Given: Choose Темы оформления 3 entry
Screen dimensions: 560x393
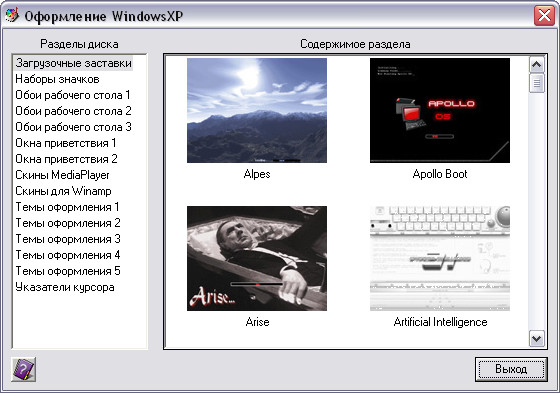Looking at the screenshot, I should [68, 239].
